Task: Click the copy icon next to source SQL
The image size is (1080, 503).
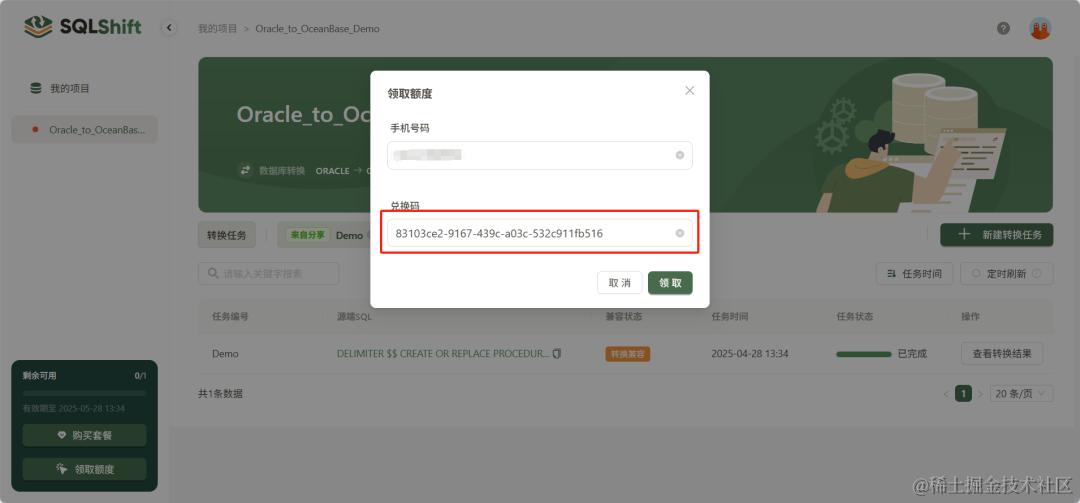Action: (557, 353)
